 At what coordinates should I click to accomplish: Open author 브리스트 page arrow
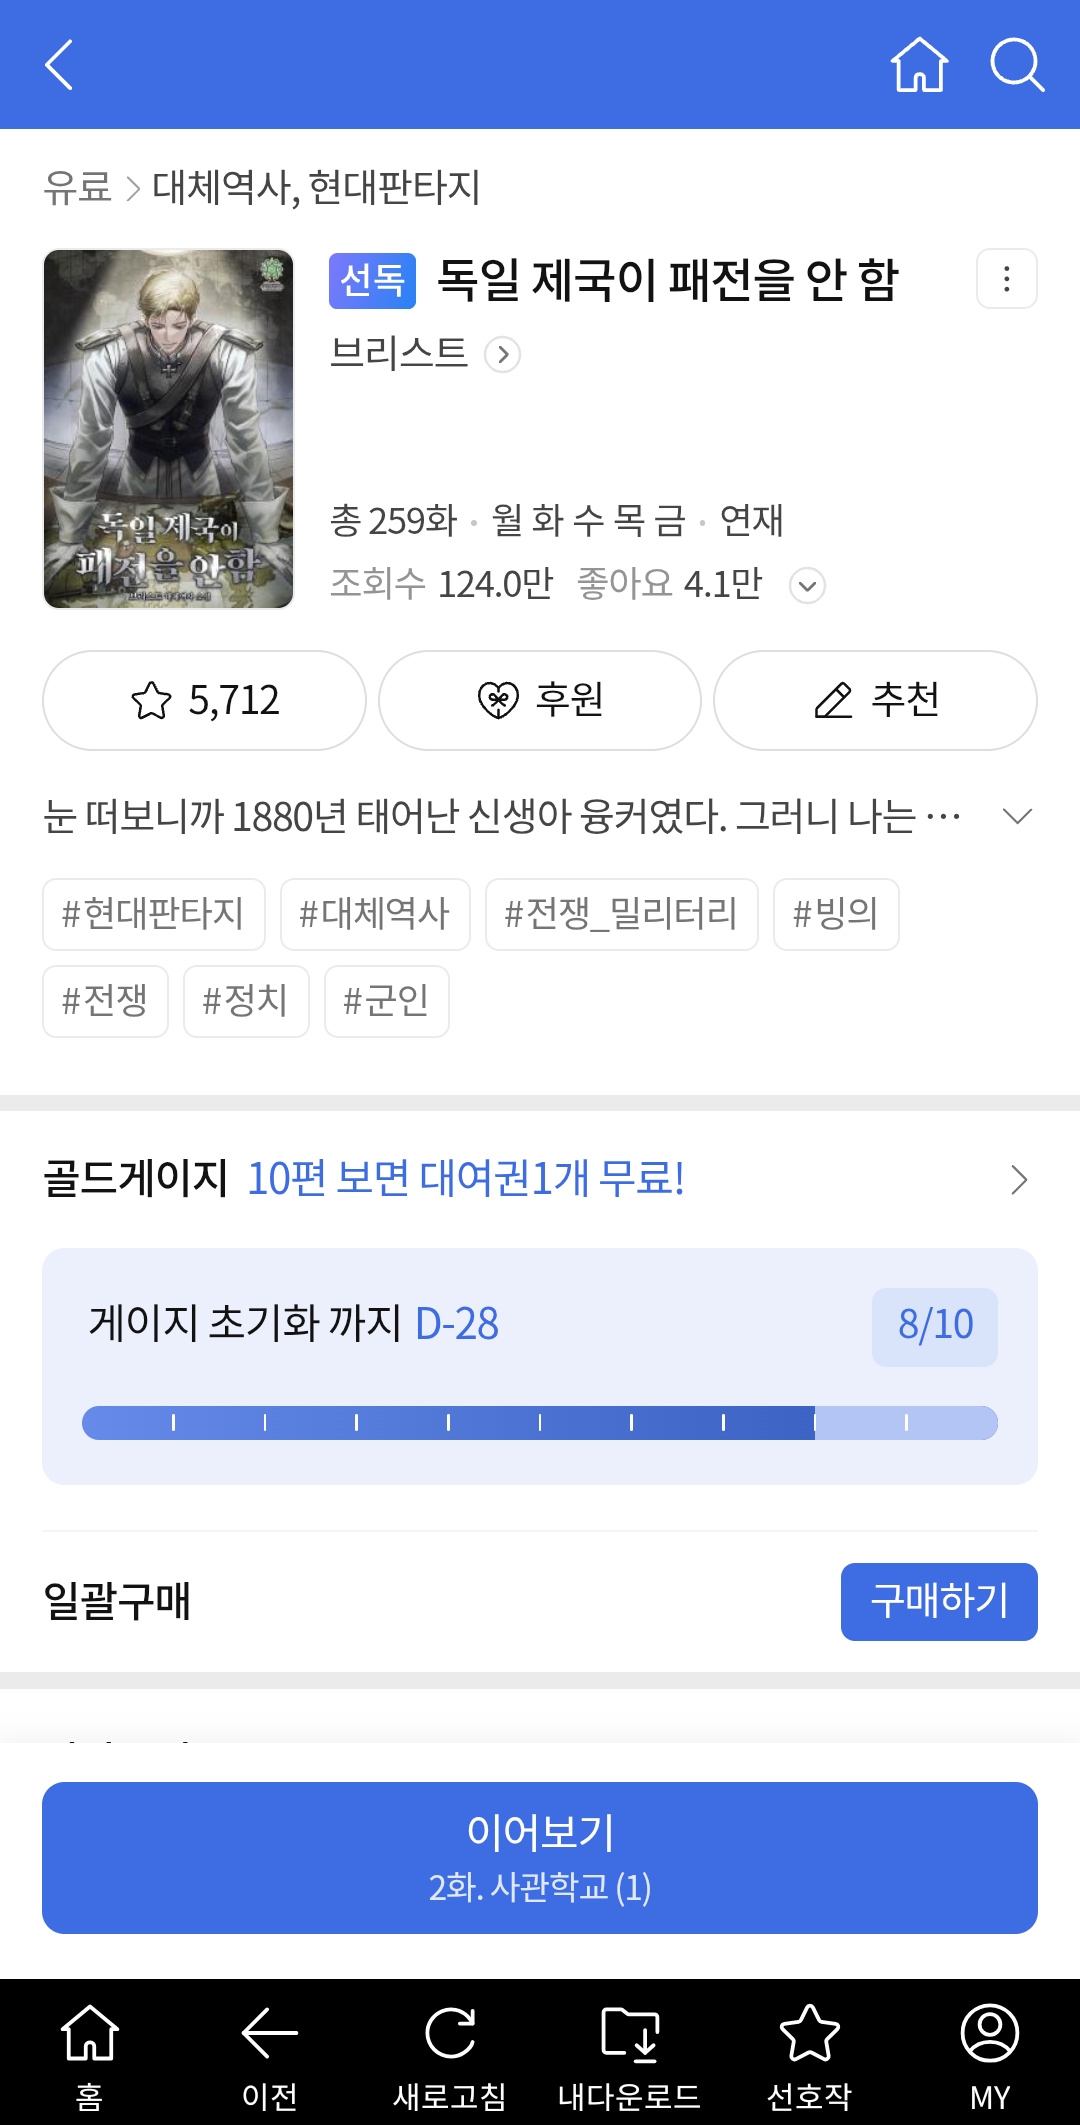tap(502, 354)
